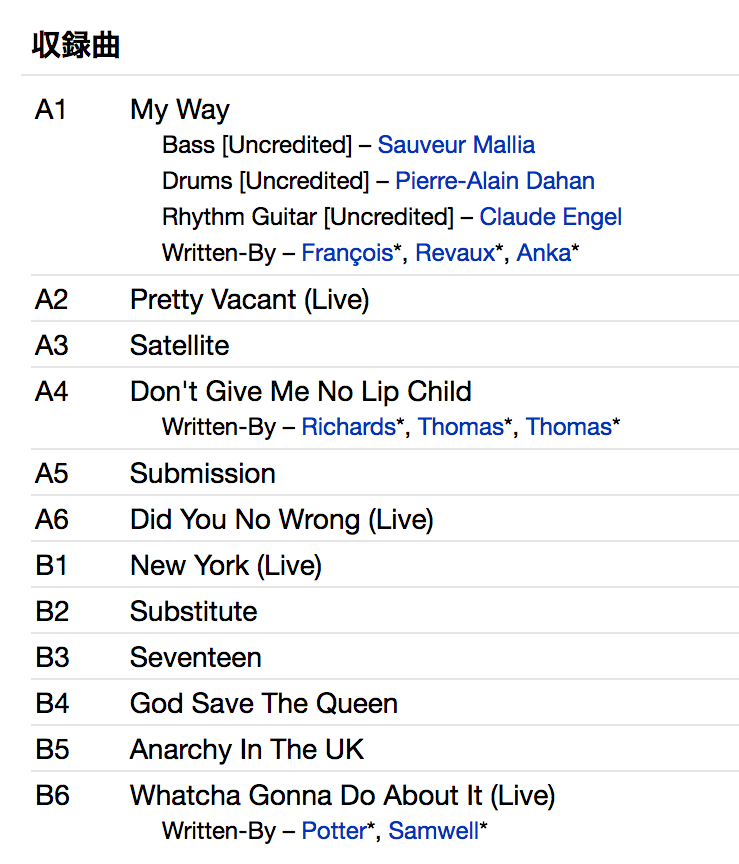Image resolution: width=739 pixels, height=864 pixels.
Task: Click Whatcha Gonna Do About It track
Action: [x=342, y=795]
